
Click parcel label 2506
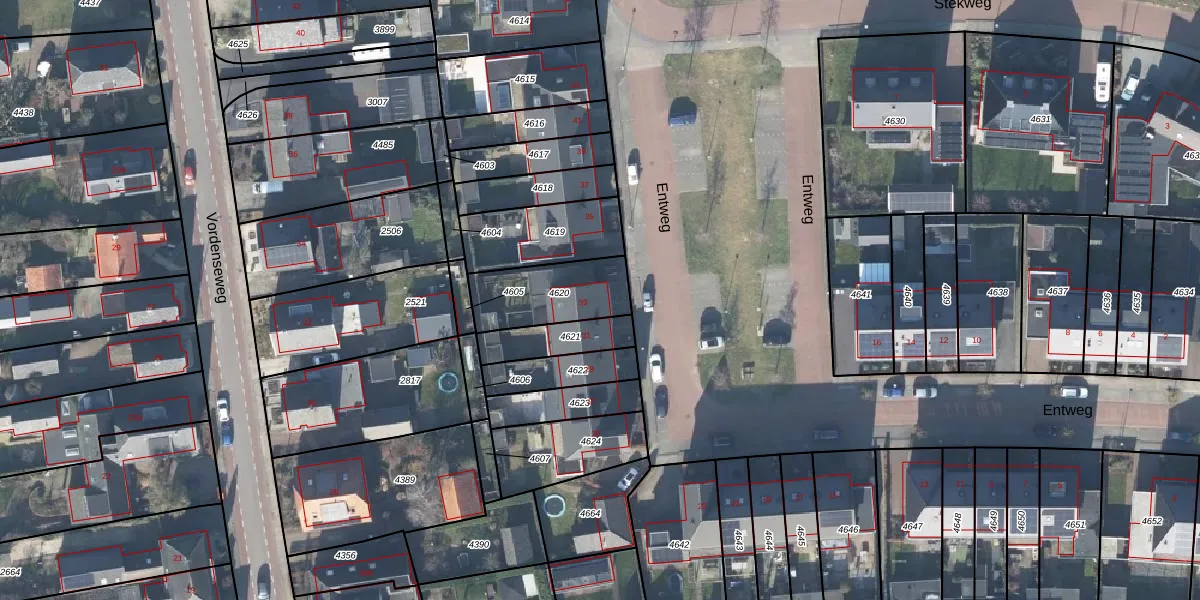(x=391, y=231)
